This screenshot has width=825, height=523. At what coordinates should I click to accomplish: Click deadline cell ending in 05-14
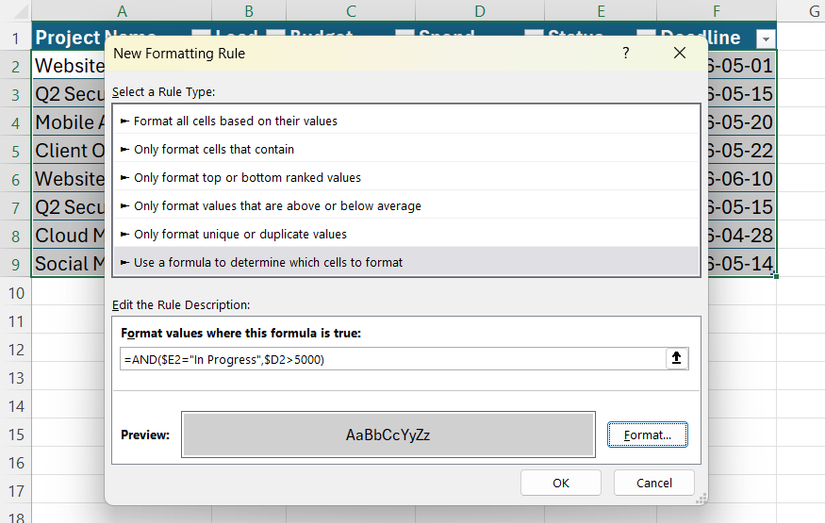coord(741,264)
